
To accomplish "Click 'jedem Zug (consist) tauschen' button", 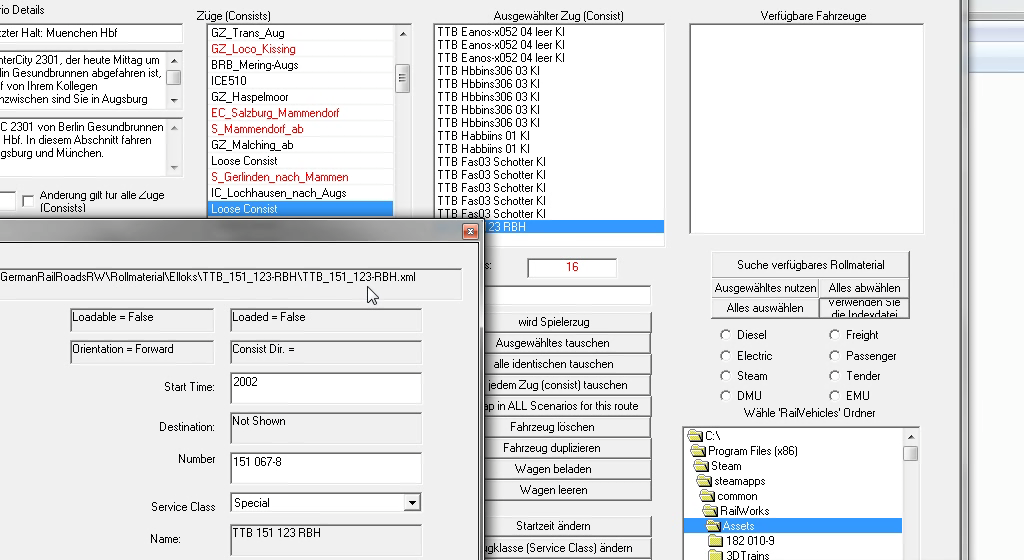I will point(567,385).
